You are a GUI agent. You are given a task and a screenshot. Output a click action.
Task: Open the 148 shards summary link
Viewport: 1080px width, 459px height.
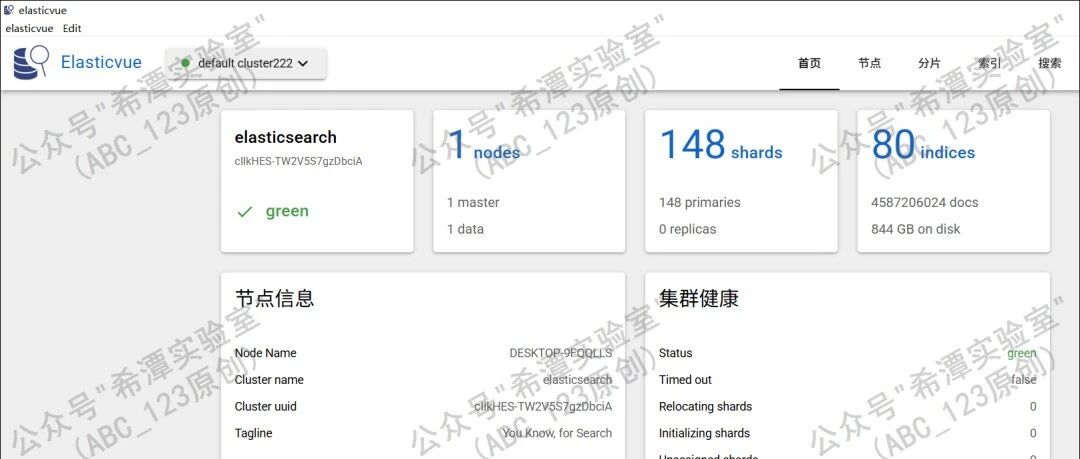[720, 146]
